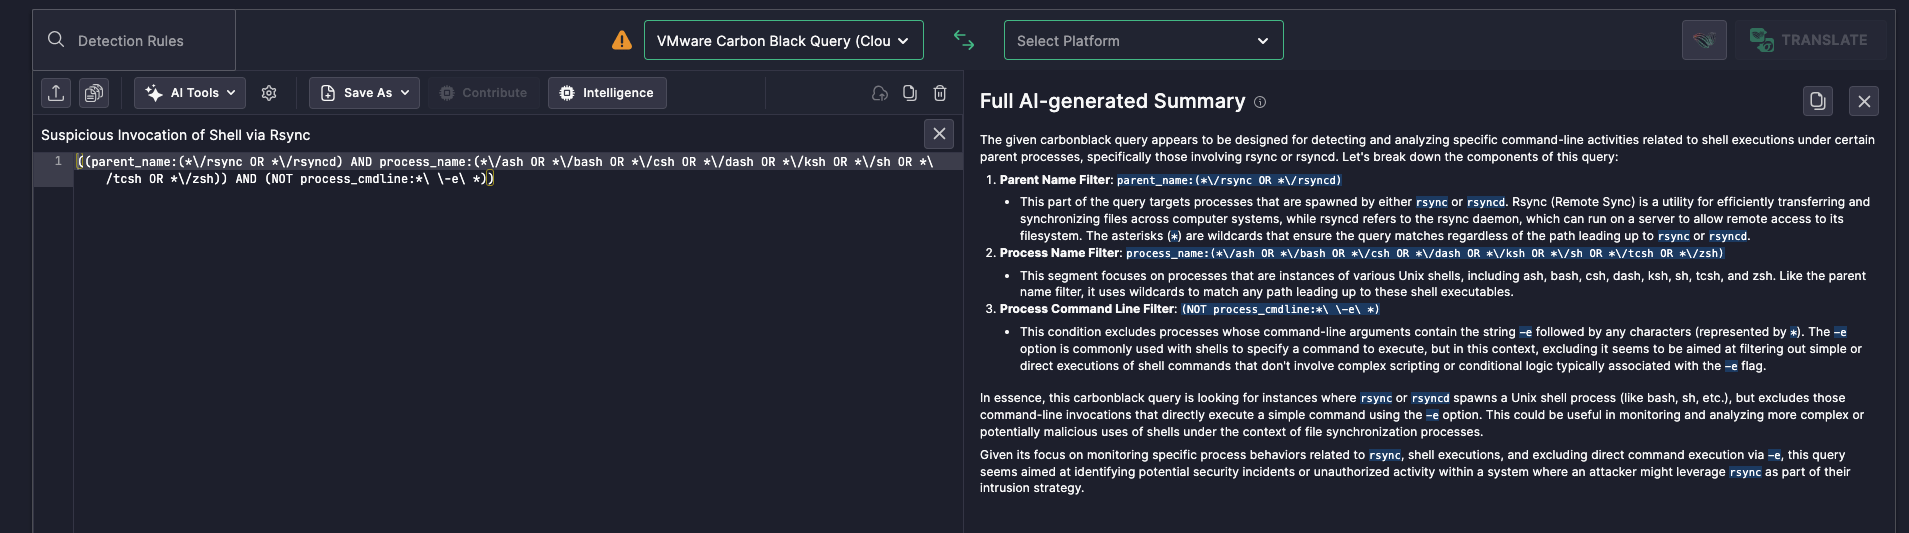Image resolution: width=1909 pixels, height=533 pixels.
Task: Click the bird logo button near Translate
Action: [1704, 40]
